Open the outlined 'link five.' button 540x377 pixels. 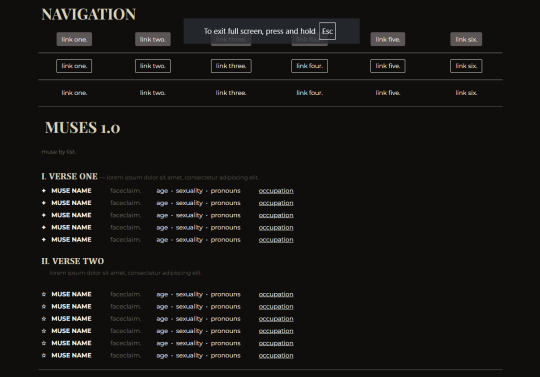(388, 66)
